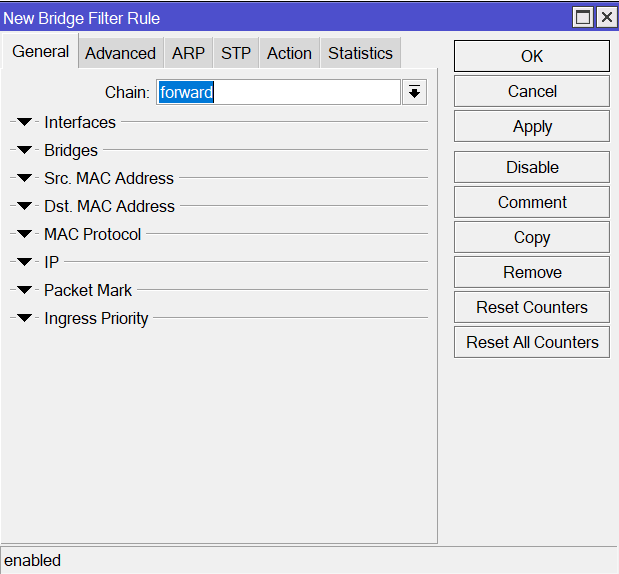This screenshot has height=574, width=619.
Task: Click Reset Counters button
Action: [x=532, y=307]
